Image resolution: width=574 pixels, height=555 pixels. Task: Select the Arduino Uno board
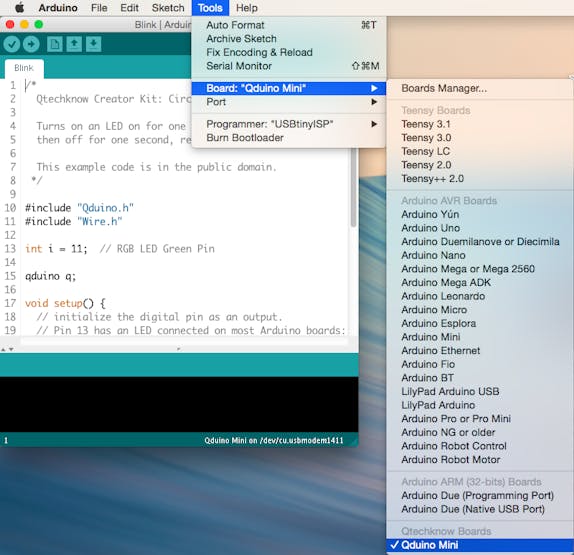480,228
